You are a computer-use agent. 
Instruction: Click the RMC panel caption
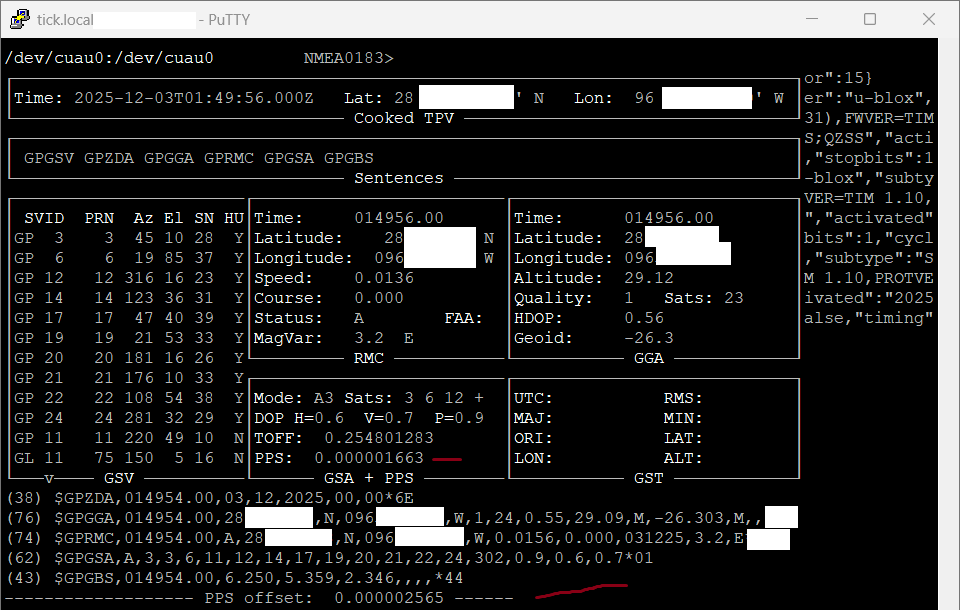[369, 358]
